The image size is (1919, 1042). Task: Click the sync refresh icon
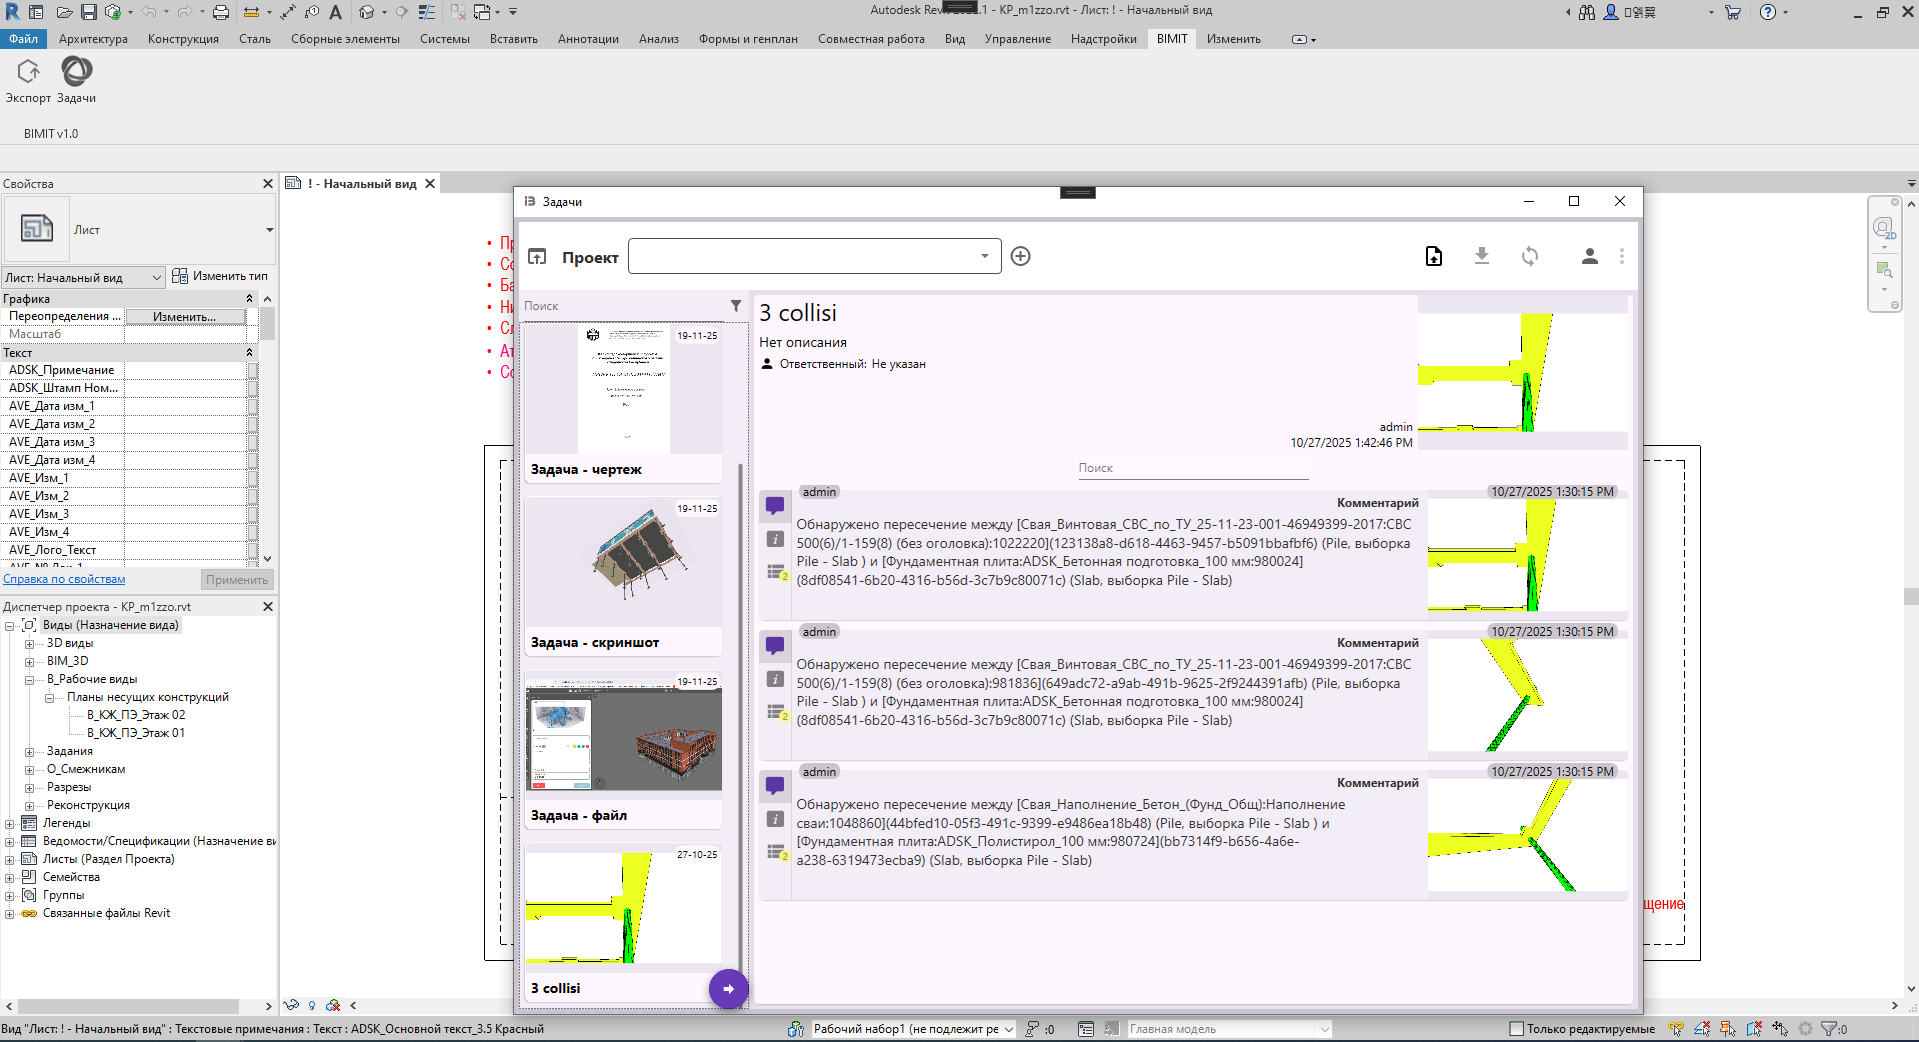[x=1529, y=257]
